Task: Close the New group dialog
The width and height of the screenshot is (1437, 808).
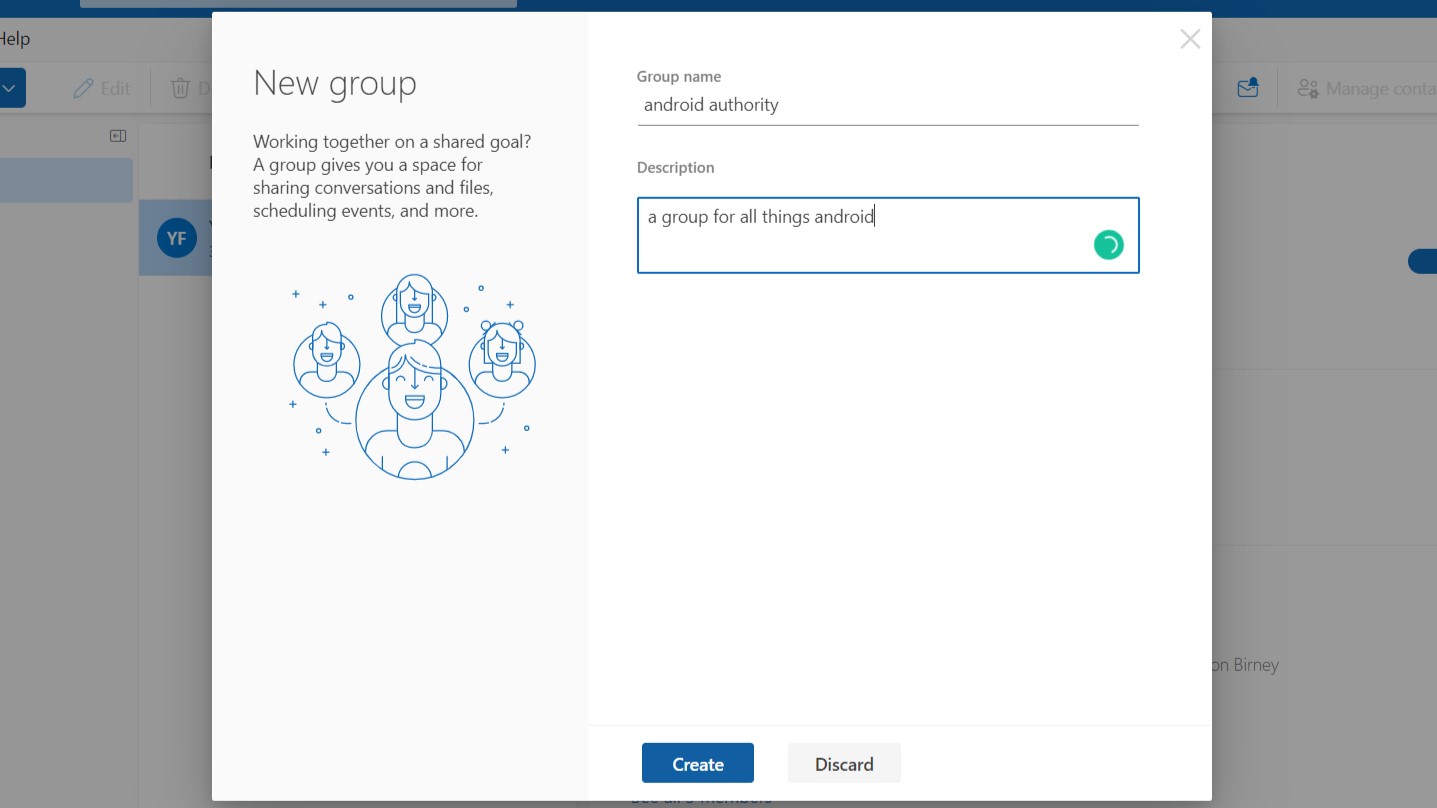Action: tap(1189, 39)
